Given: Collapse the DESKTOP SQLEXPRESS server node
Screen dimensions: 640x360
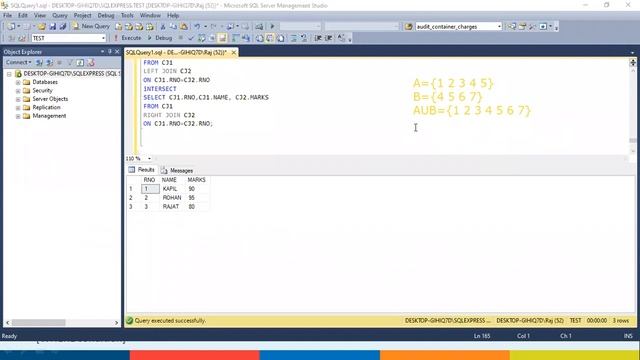Looking at the screenshot, I should pyautogui.click(x=9, y=74).
